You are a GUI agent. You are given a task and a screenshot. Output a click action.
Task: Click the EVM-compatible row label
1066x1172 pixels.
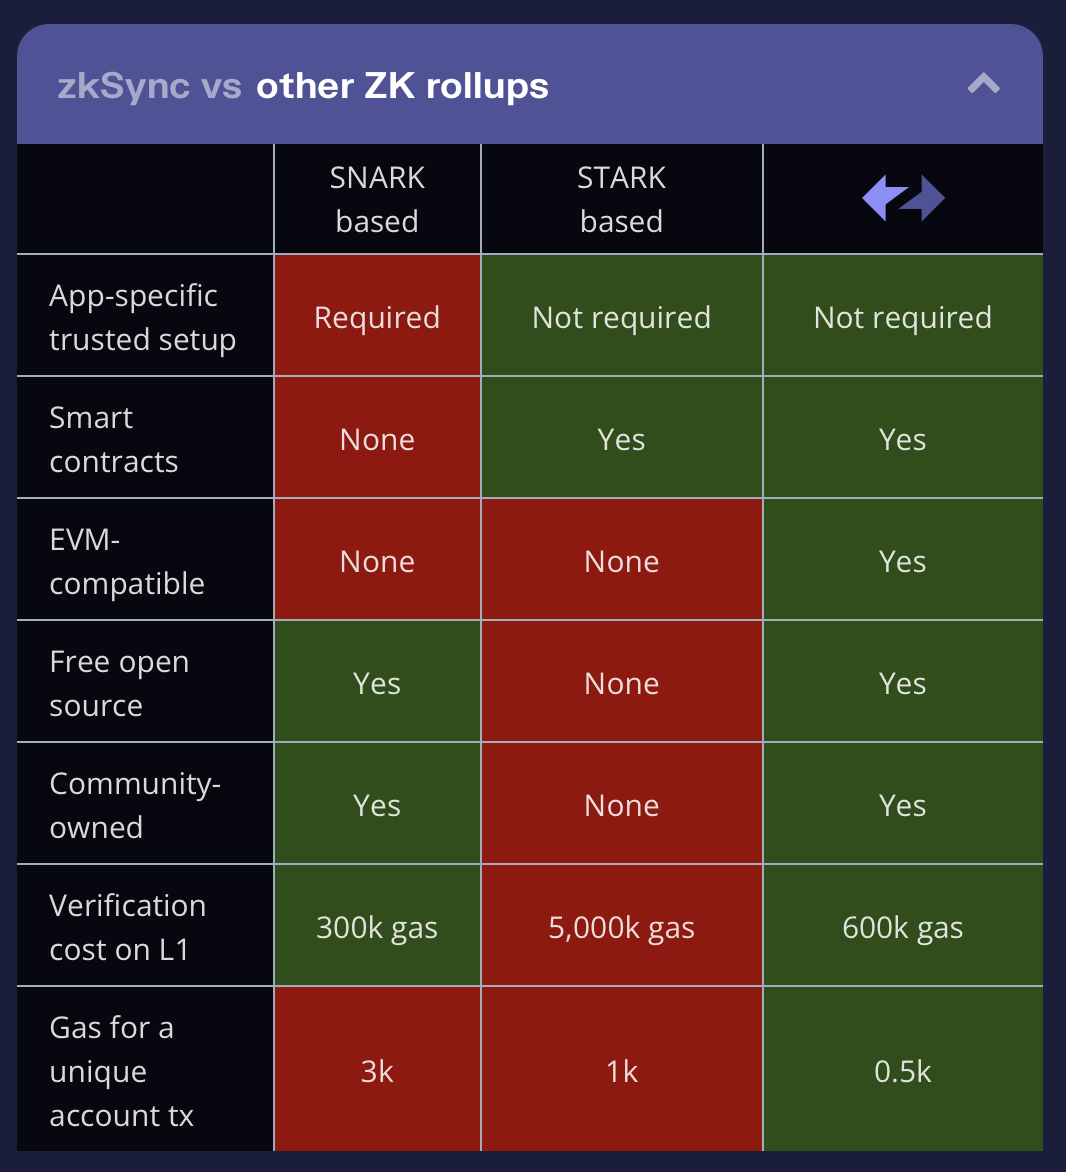(x=127, y=561)
